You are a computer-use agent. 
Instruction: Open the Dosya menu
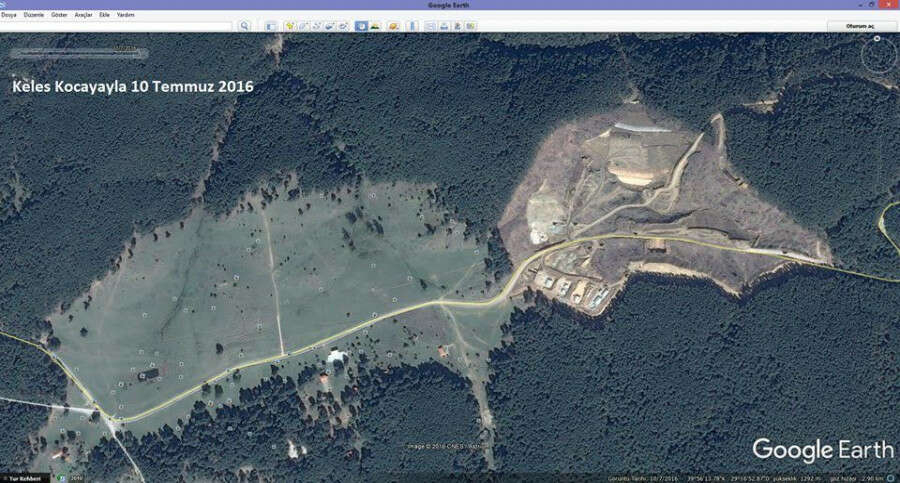pos(9,15)
